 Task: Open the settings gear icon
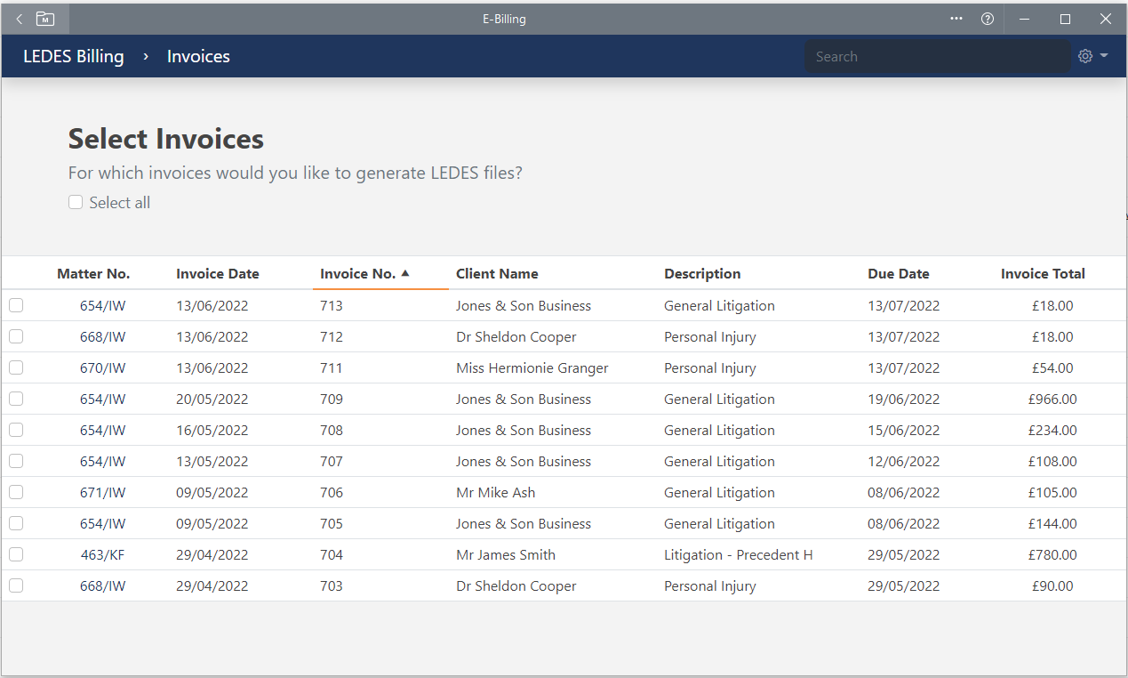click(1085, 57)
